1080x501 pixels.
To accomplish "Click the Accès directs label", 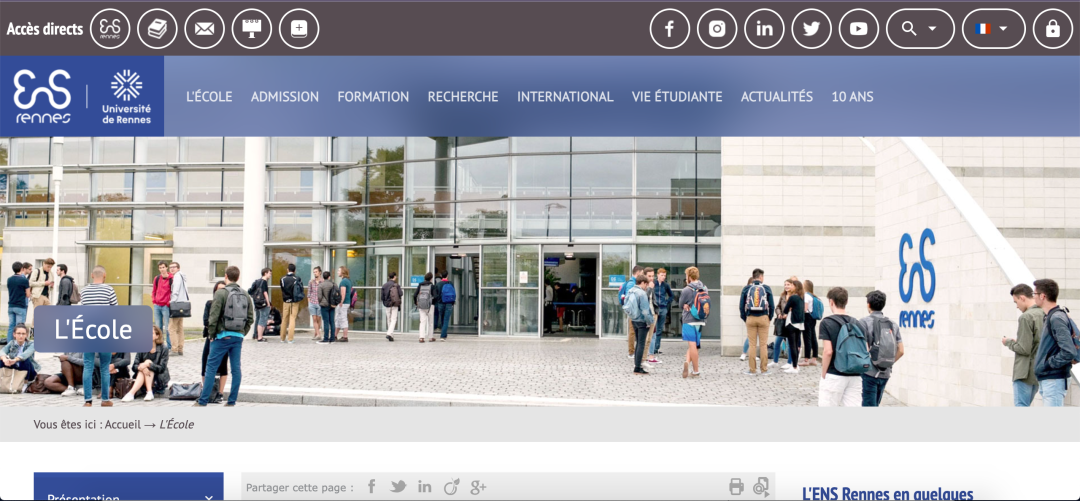I will coord(45,29).
